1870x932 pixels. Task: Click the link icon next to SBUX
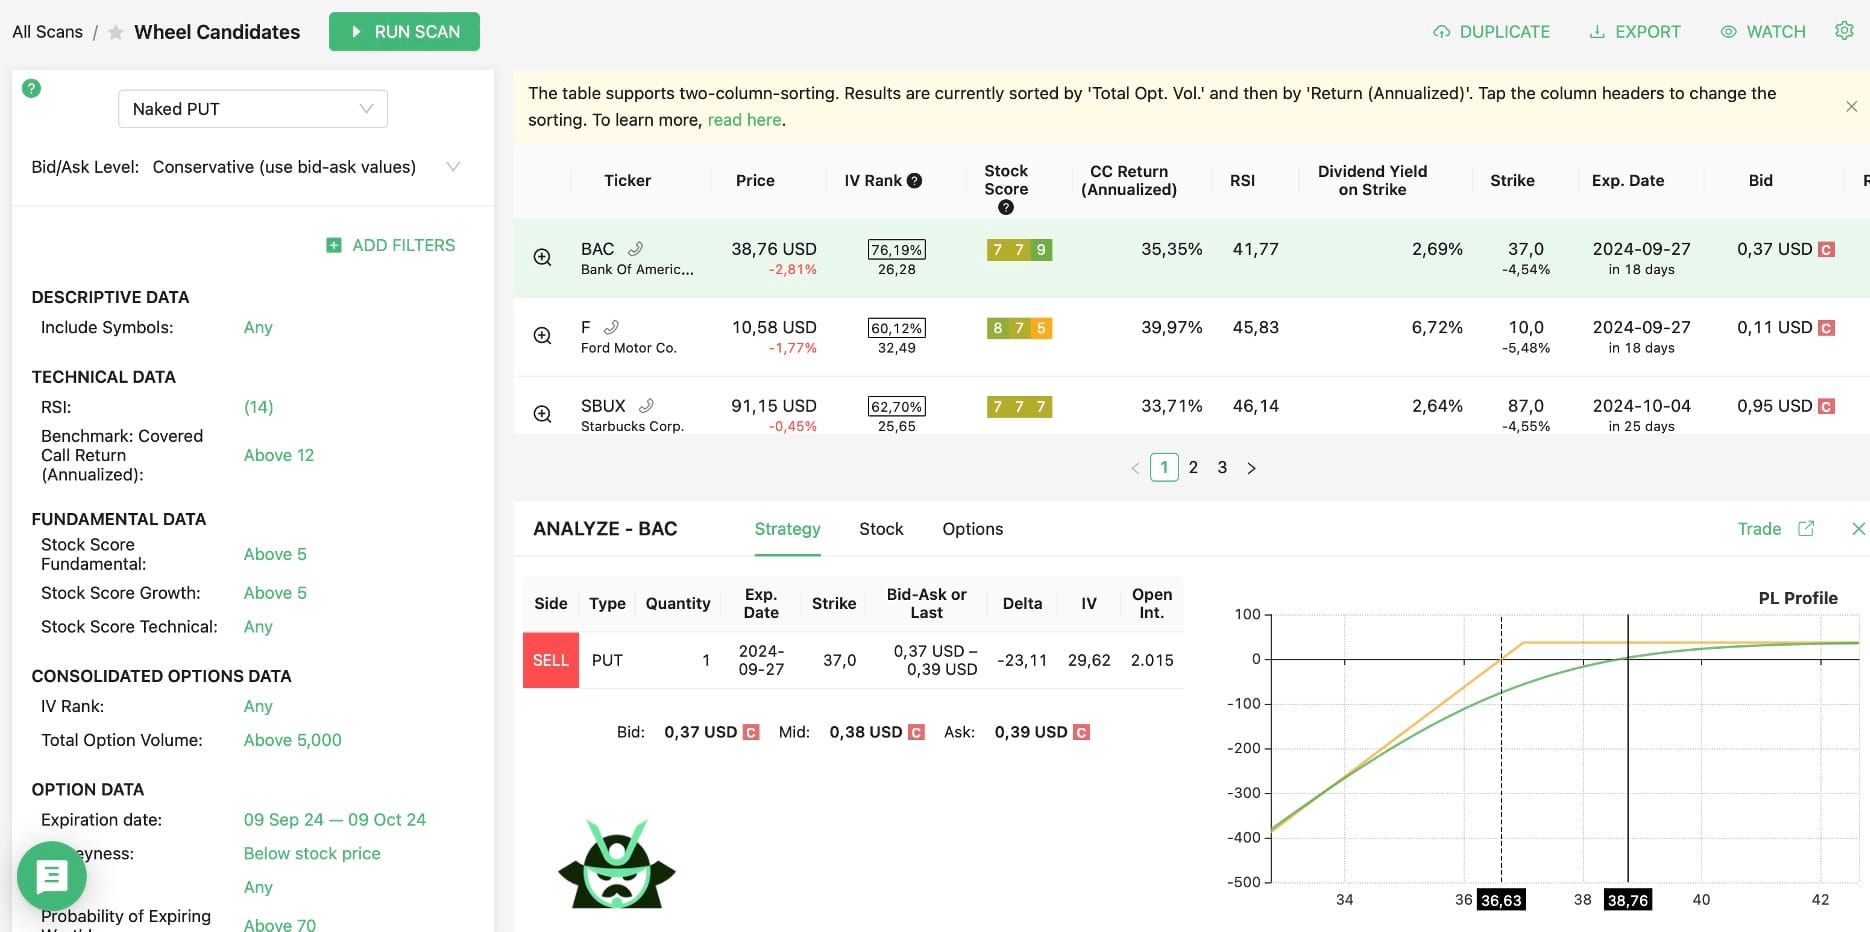tap(646, 406)
